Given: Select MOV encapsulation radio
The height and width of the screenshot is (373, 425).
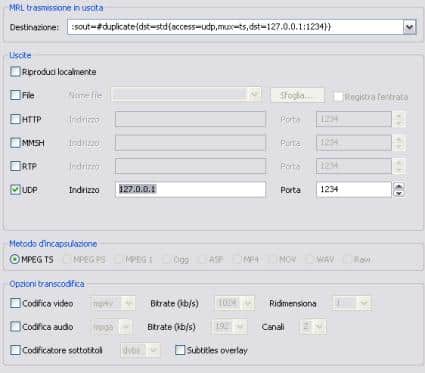Looking at the screenshot, I should coord(273,259).
